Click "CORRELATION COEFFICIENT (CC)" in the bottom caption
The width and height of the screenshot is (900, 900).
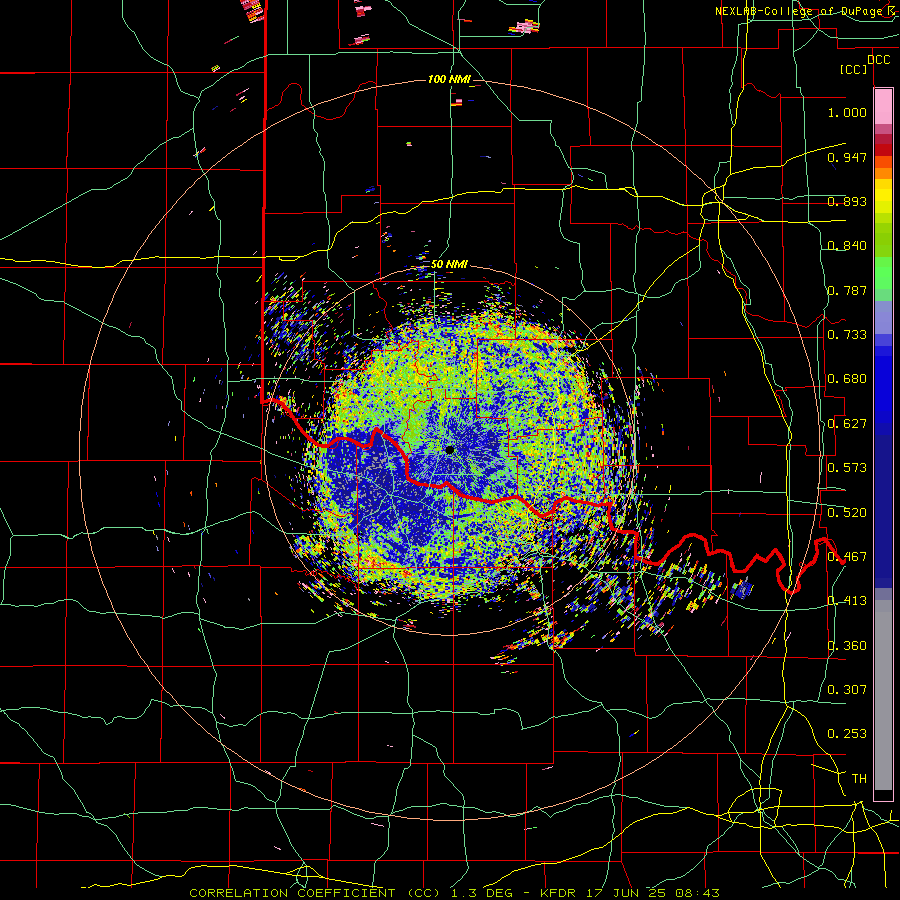point(315,893)
